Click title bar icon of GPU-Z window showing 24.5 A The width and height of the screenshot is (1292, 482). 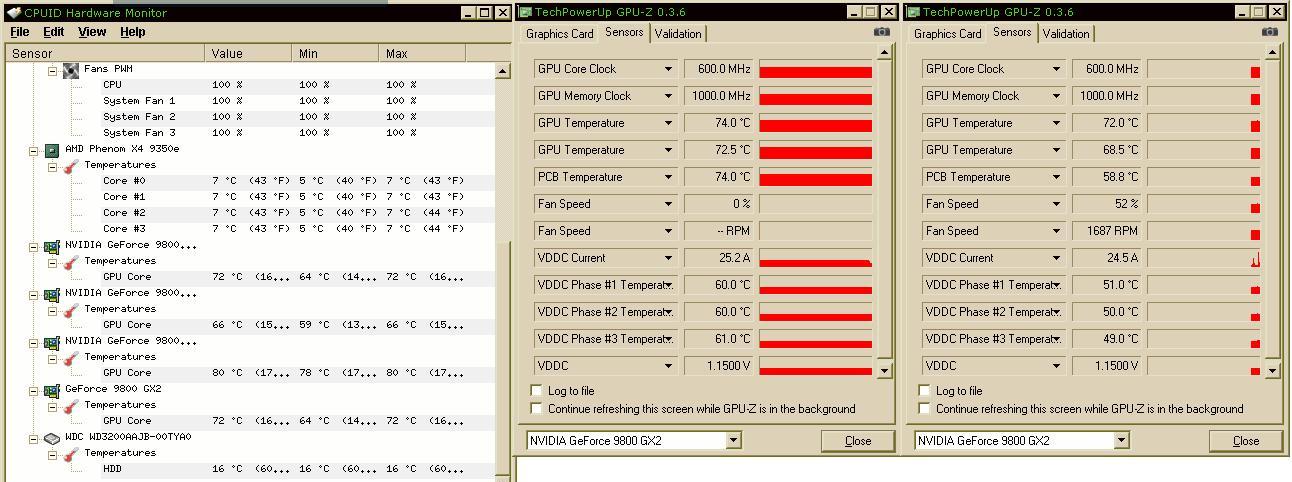click(x=912, y=12)
